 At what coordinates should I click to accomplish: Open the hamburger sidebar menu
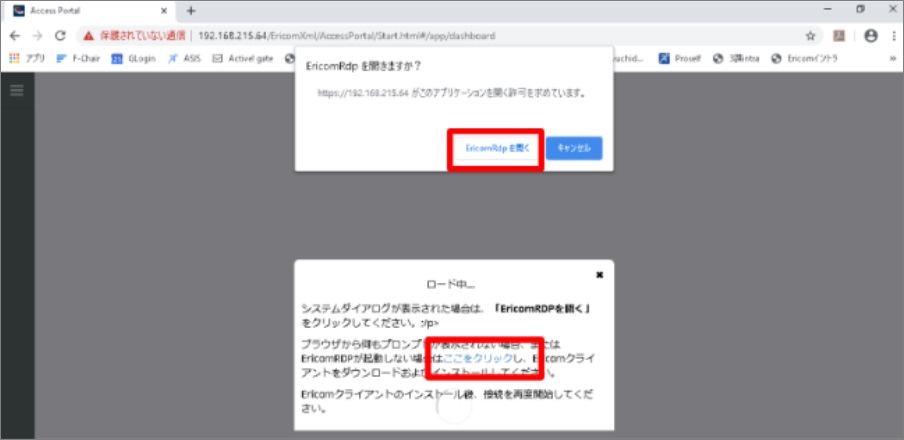click(x=16, y=90)
